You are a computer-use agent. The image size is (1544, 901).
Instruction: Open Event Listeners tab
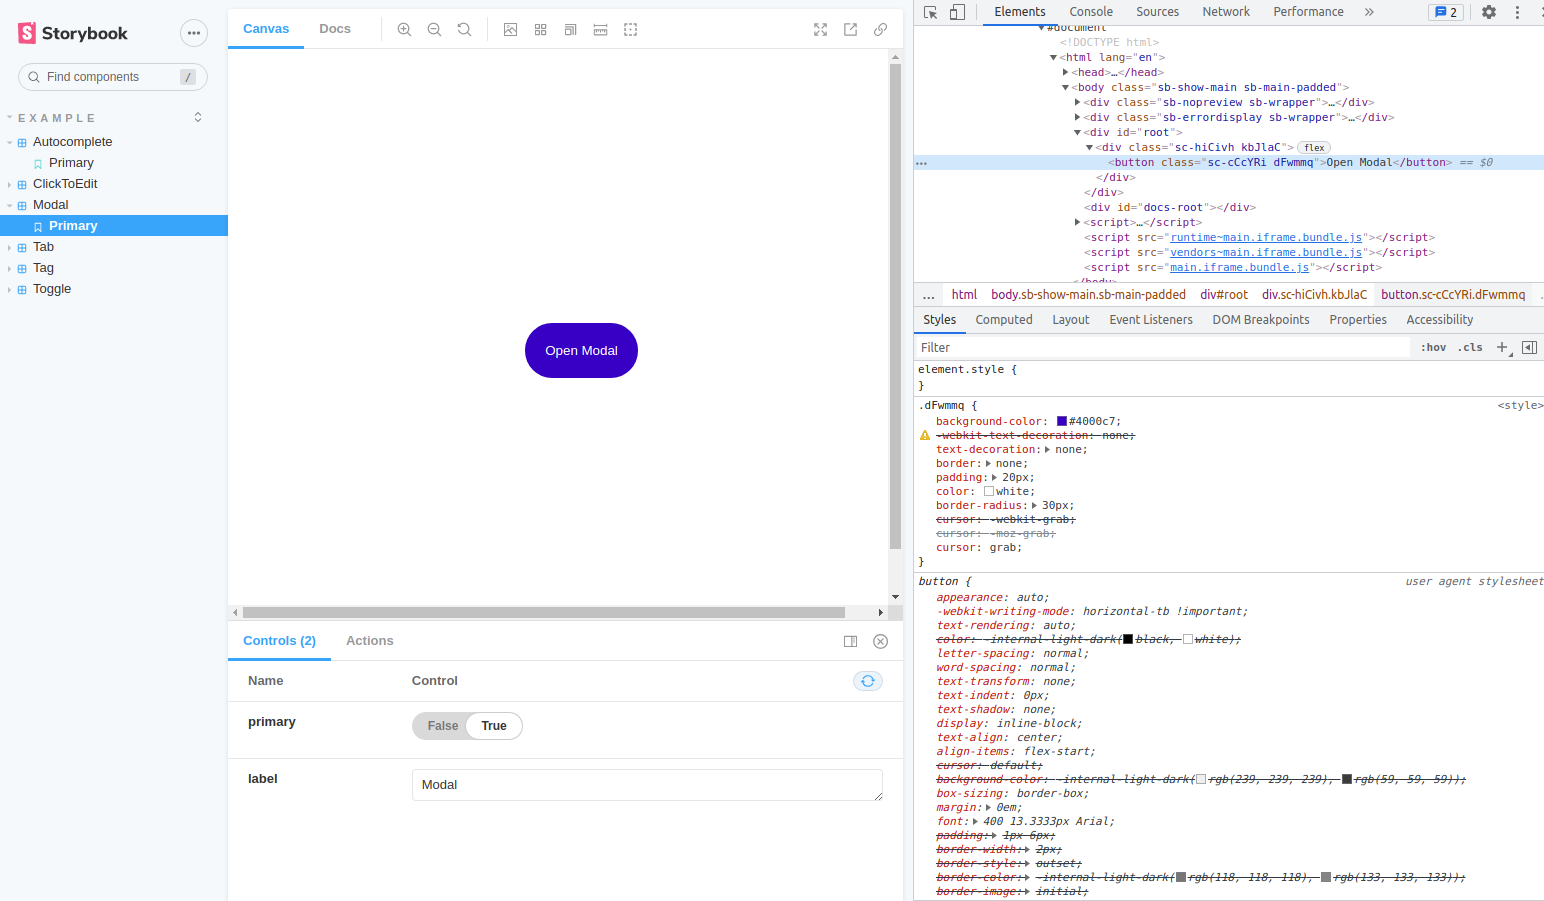point(1151,320)
